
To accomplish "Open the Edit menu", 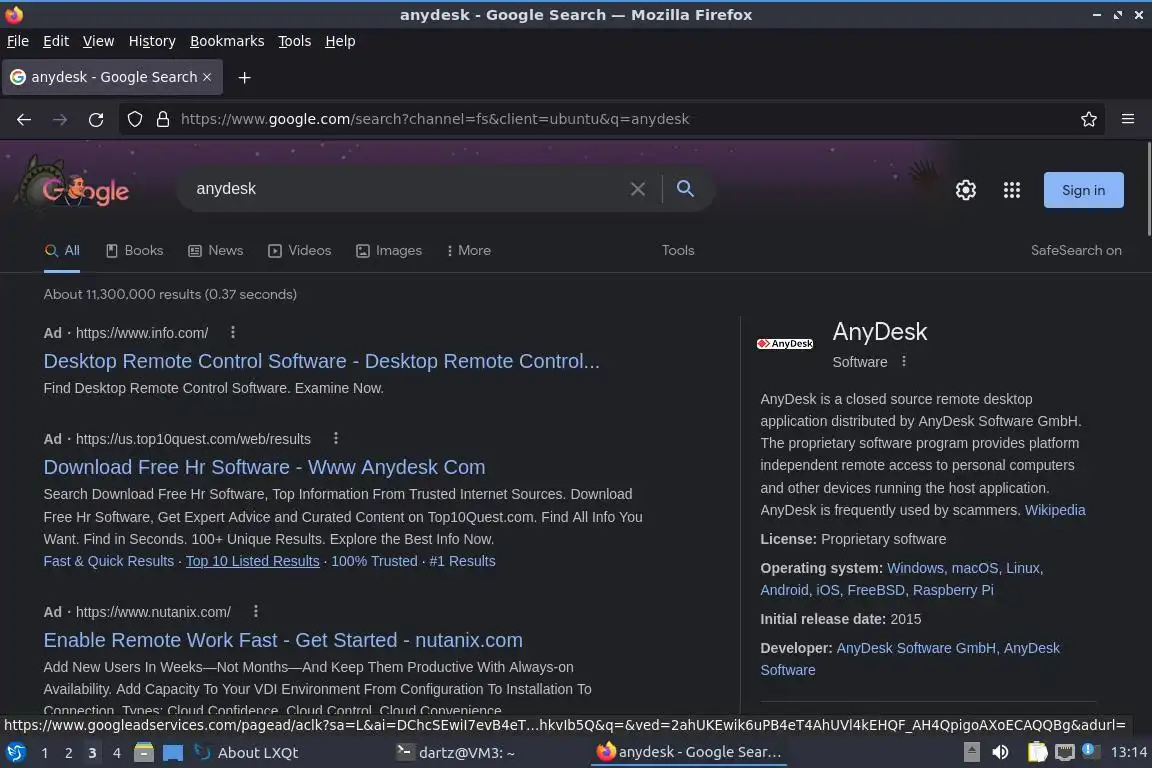I will pyautogui.click(x=56, y=41).
